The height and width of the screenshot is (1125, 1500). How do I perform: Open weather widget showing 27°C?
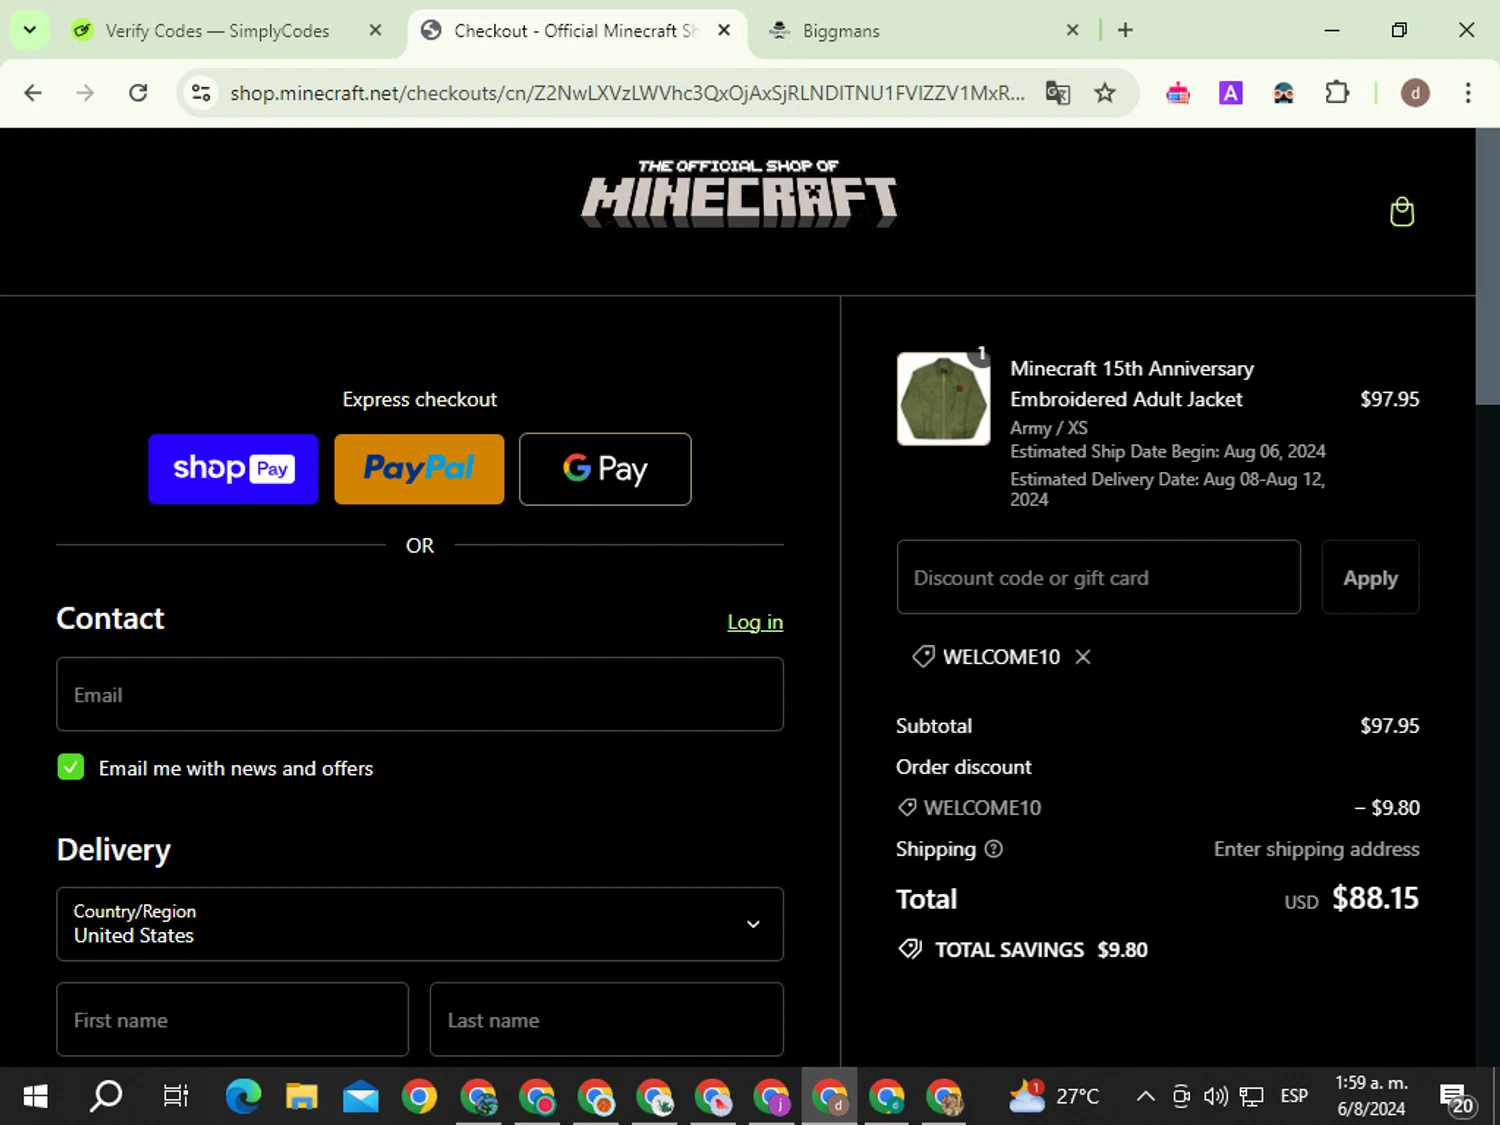1055,1096
